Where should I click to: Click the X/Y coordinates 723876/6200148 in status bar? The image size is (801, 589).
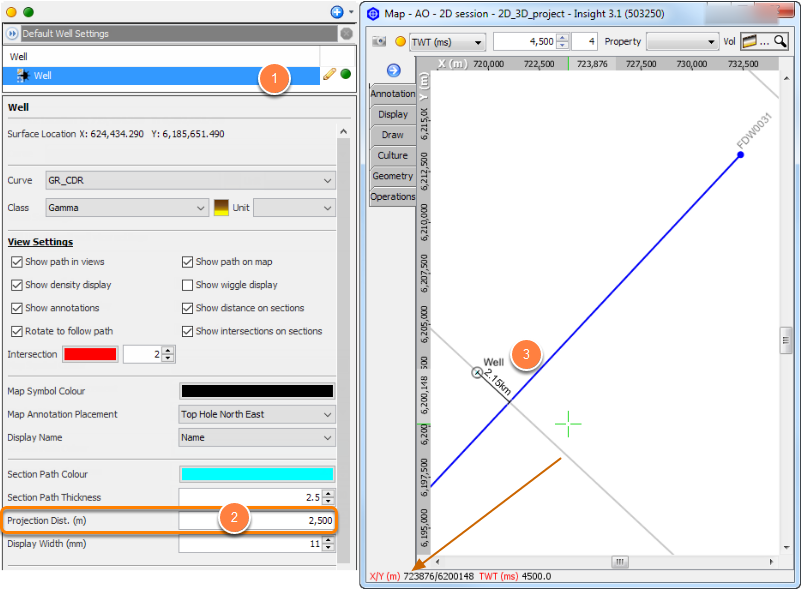438,577
